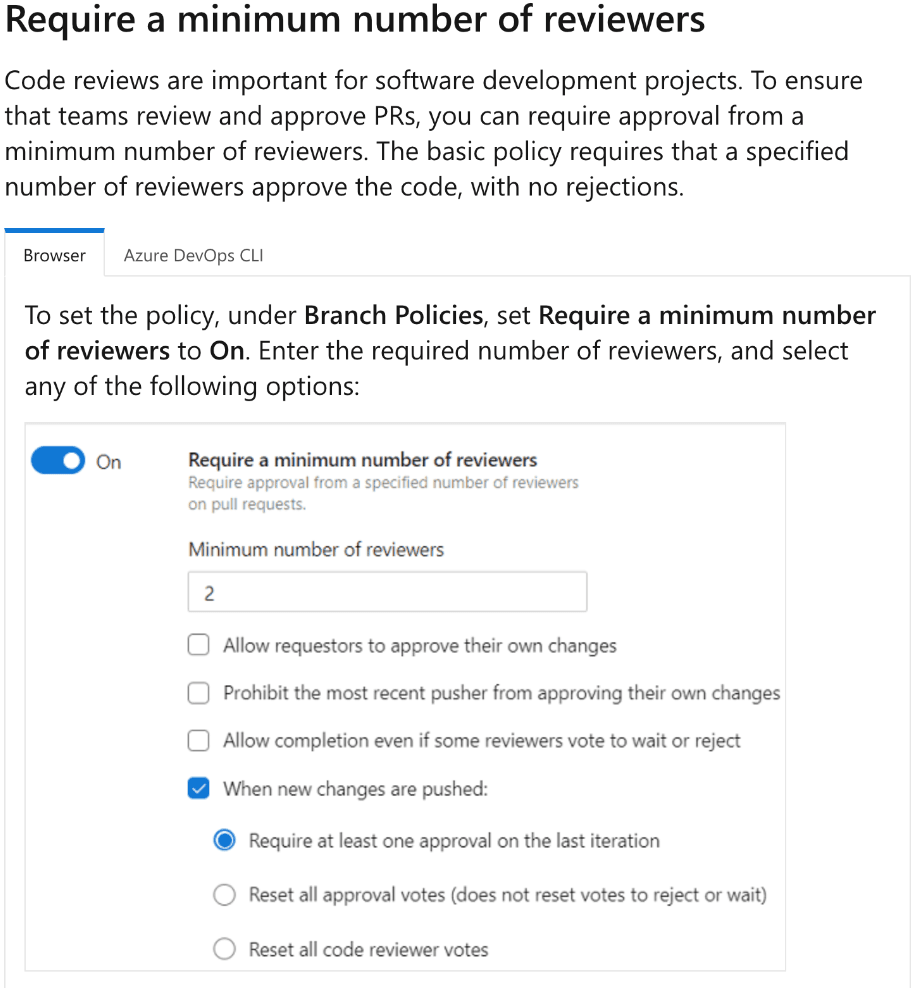913x988 pixels.
Task: Click the bold policy title beside the toggle
Action: pyautogui.click(x=363, y=460)
